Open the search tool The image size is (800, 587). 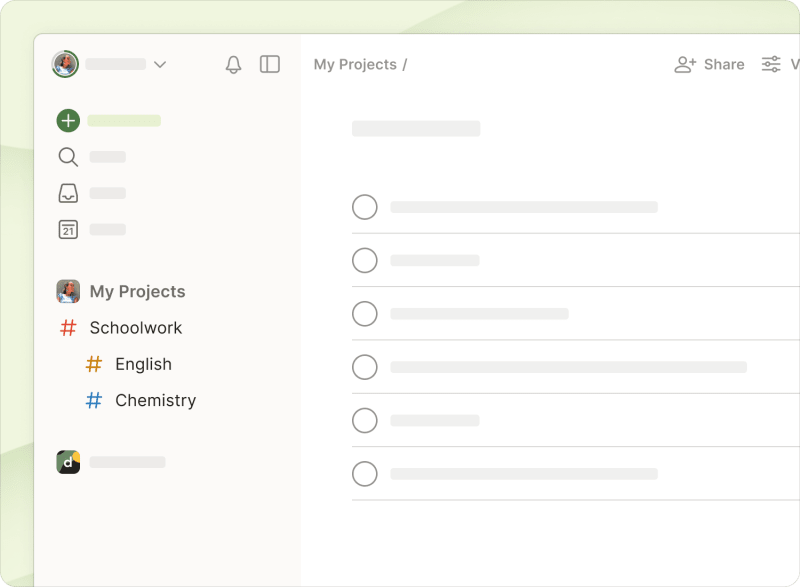coord(67,157)
